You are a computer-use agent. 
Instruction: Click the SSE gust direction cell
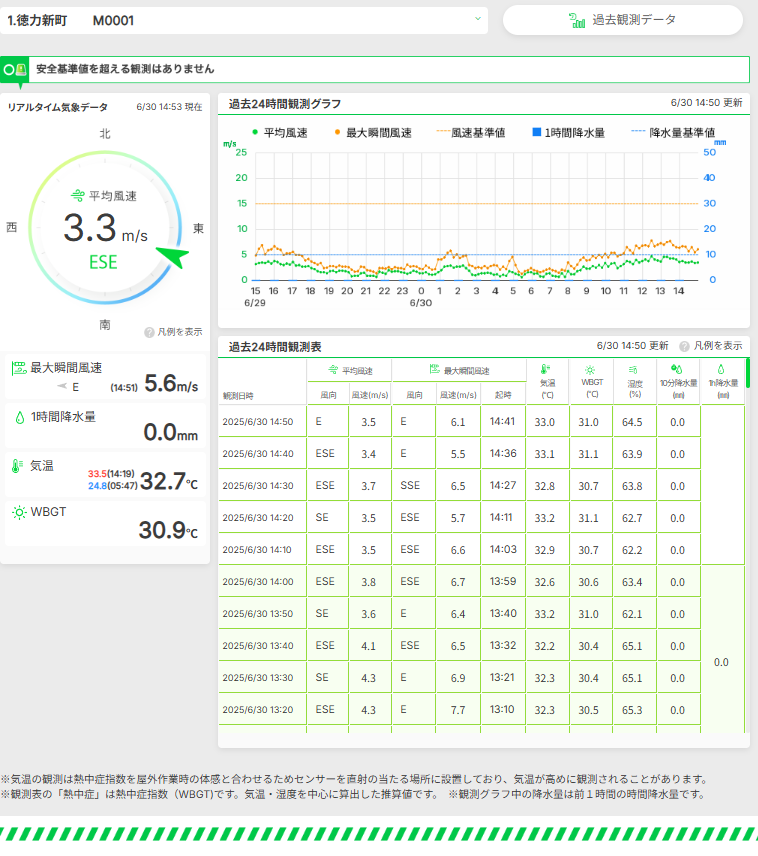point(414,485)
